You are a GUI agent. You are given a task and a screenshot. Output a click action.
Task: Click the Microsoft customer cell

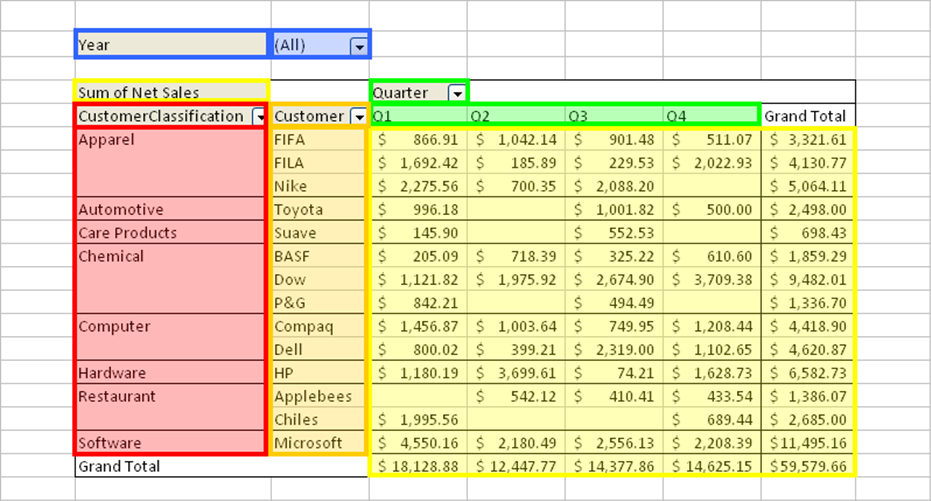click(318, 443)
